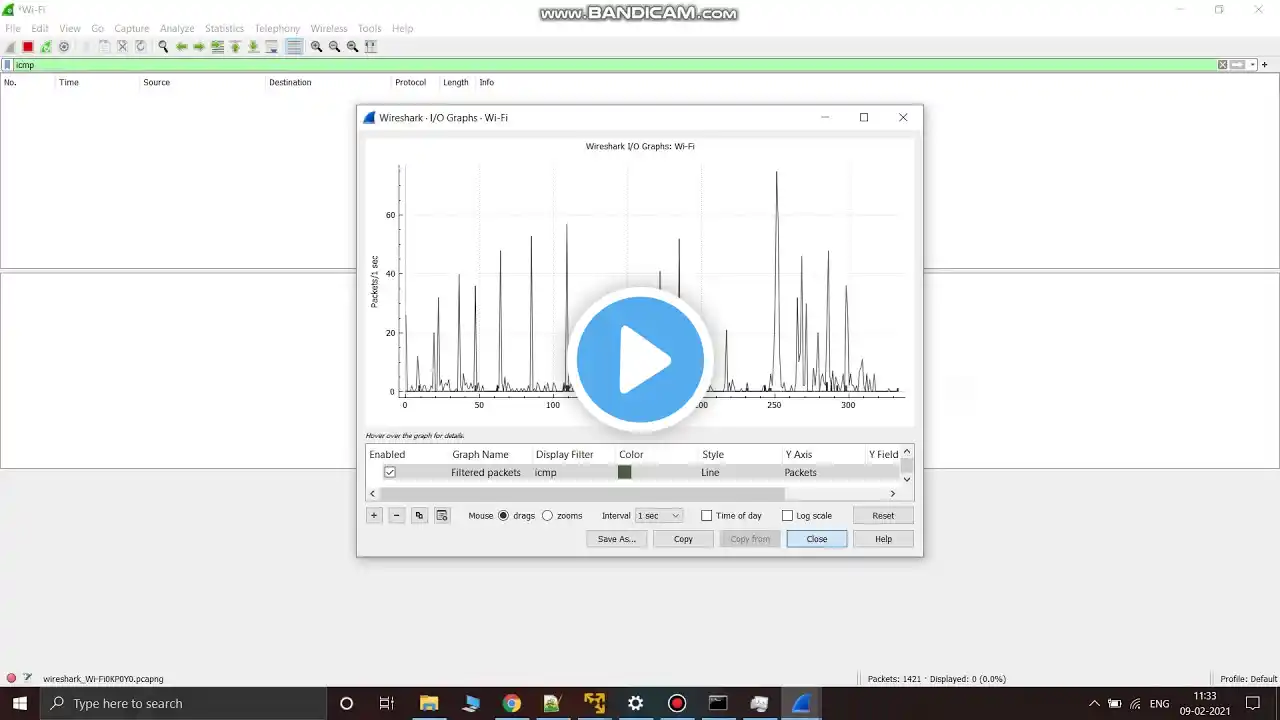Click the Destination column header
Image resolution: width=1280 pixels, height=720 pixels.
click(290, 82)
